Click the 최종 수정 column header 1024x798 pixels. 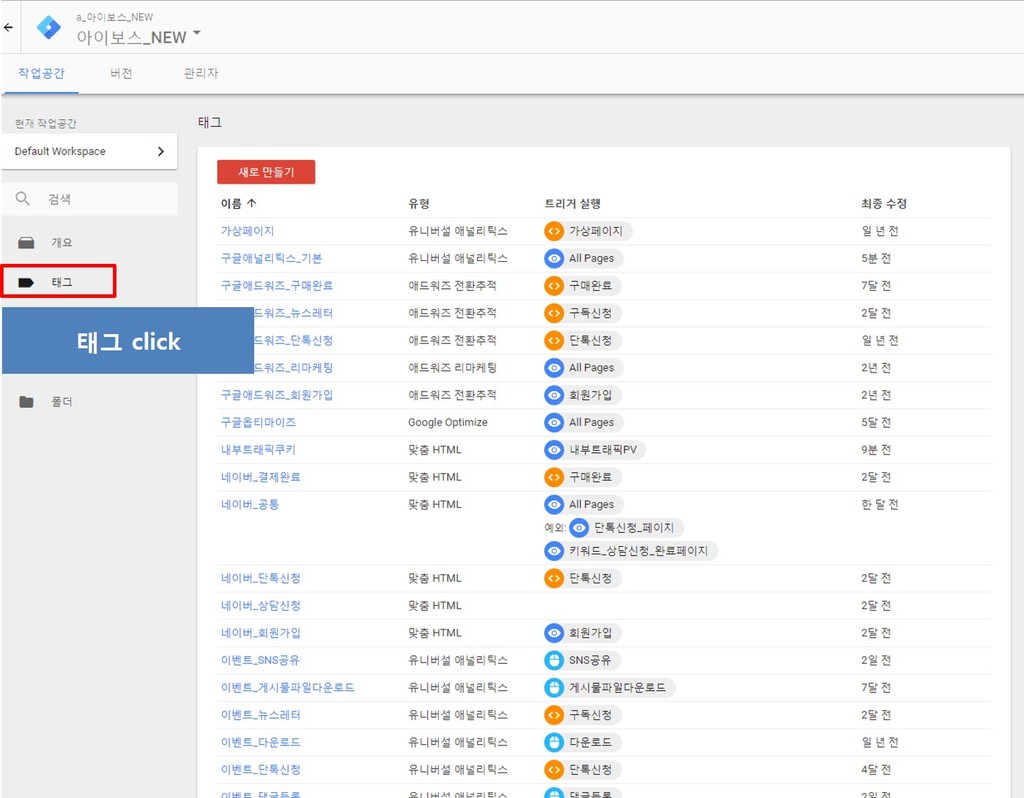(x=884, y=204)
